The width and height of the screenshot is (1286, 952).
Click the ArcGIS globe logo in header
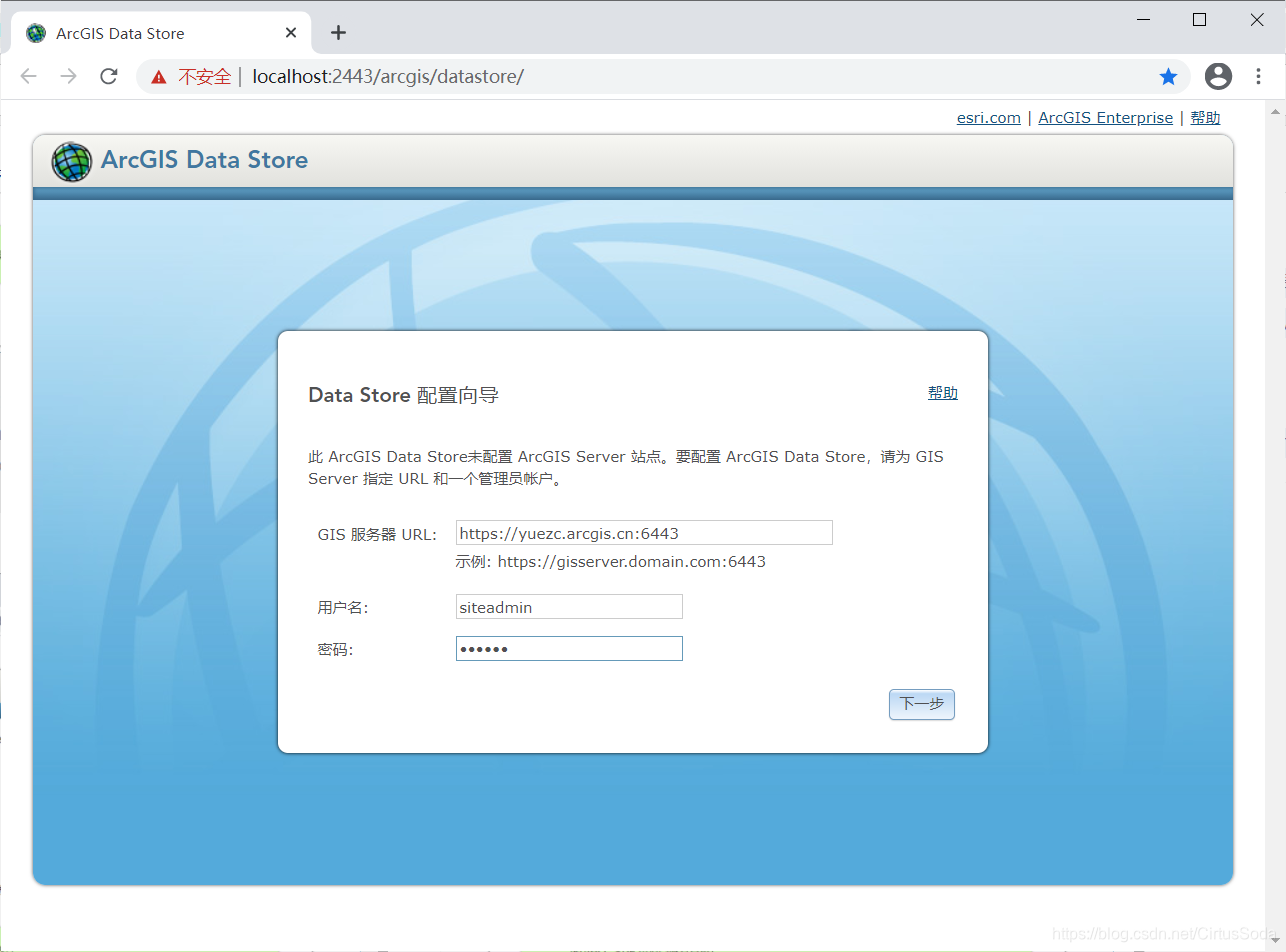(x=72, y=161)
